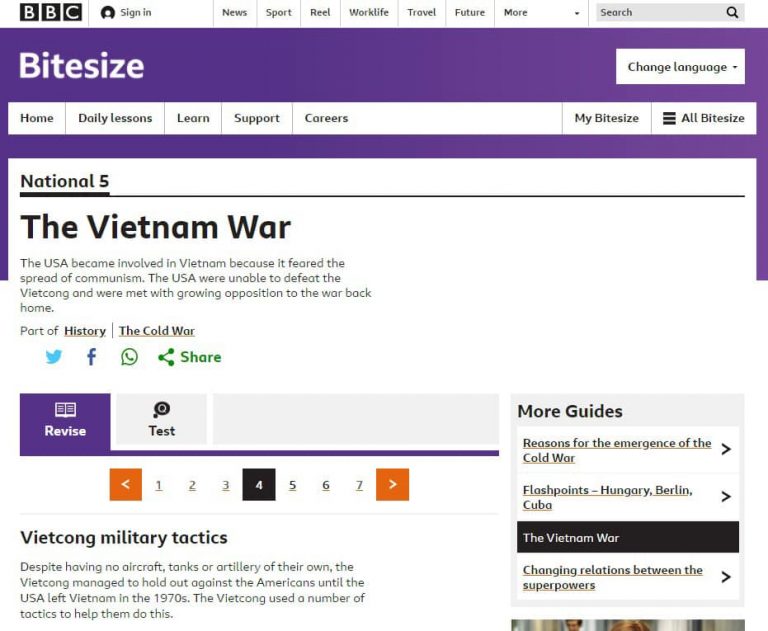The height and width of the screenshot is (631, 768).
Task: Open the News section
Action: (x=235, y=13)
